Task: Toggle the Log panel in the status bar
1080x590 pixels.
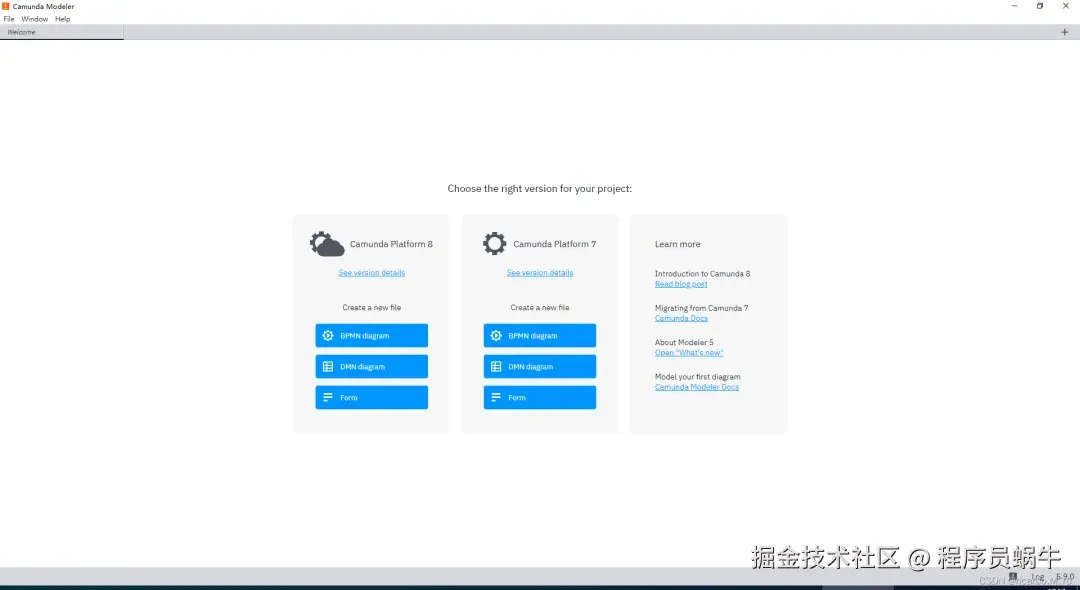Action: (x=1035, y=576)
